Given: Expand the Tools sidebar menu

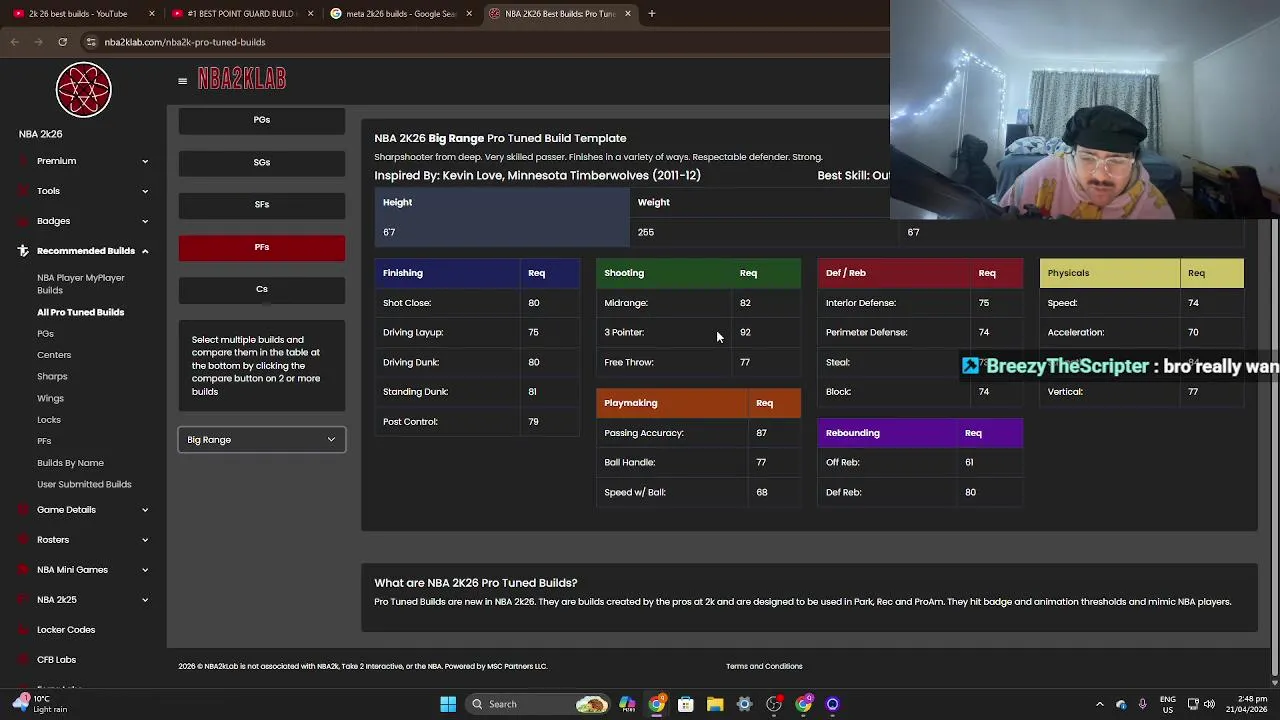Looking at the screenshot, I should tap(84, 191).
